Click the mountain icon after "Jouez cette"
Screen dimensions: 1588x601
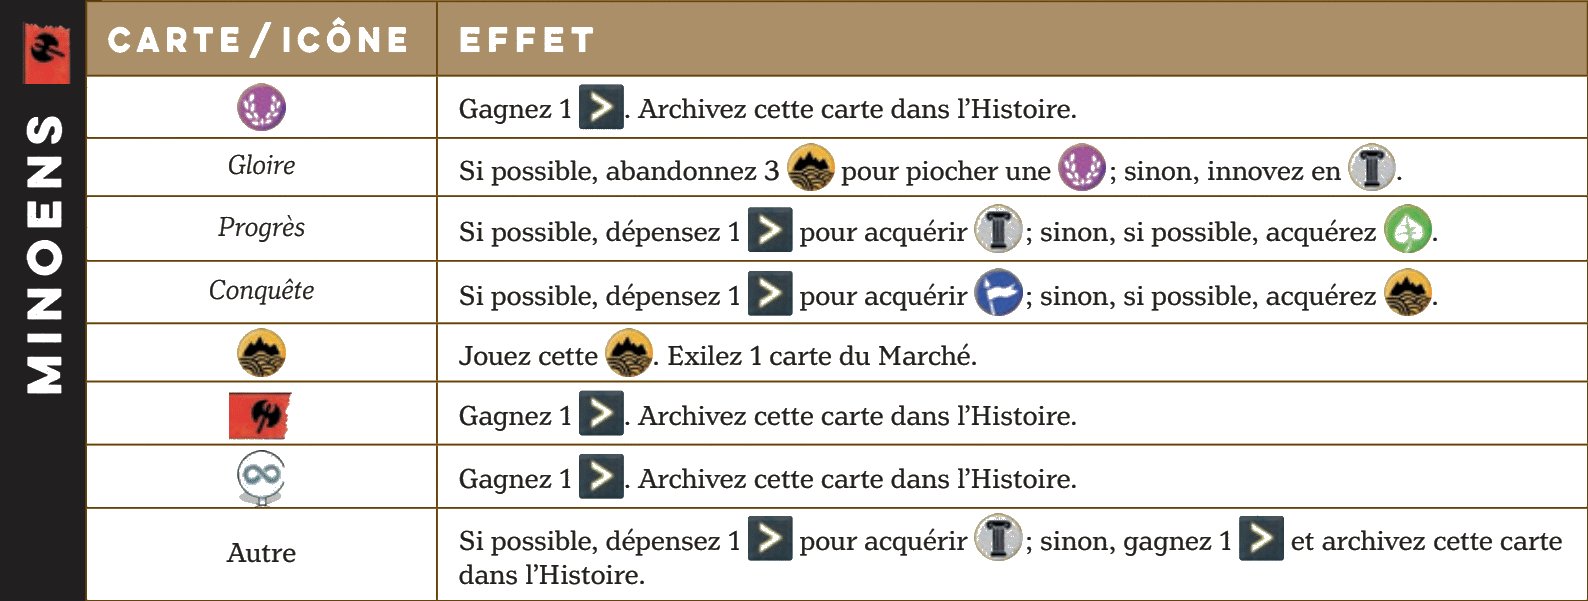(x=629, y=354)
